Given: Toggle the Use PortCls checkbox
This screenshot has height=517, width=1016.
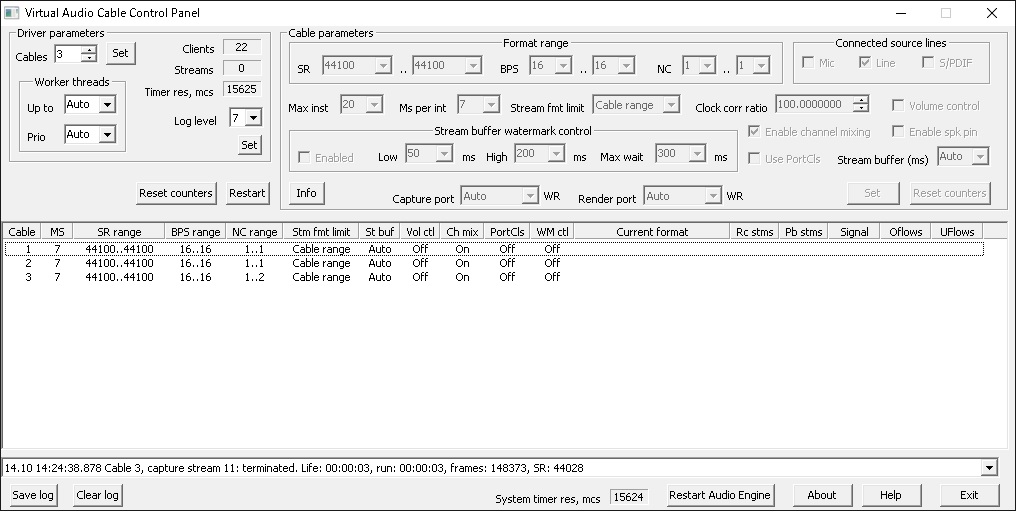Looking at the screenshot, I should click(754, 158).
